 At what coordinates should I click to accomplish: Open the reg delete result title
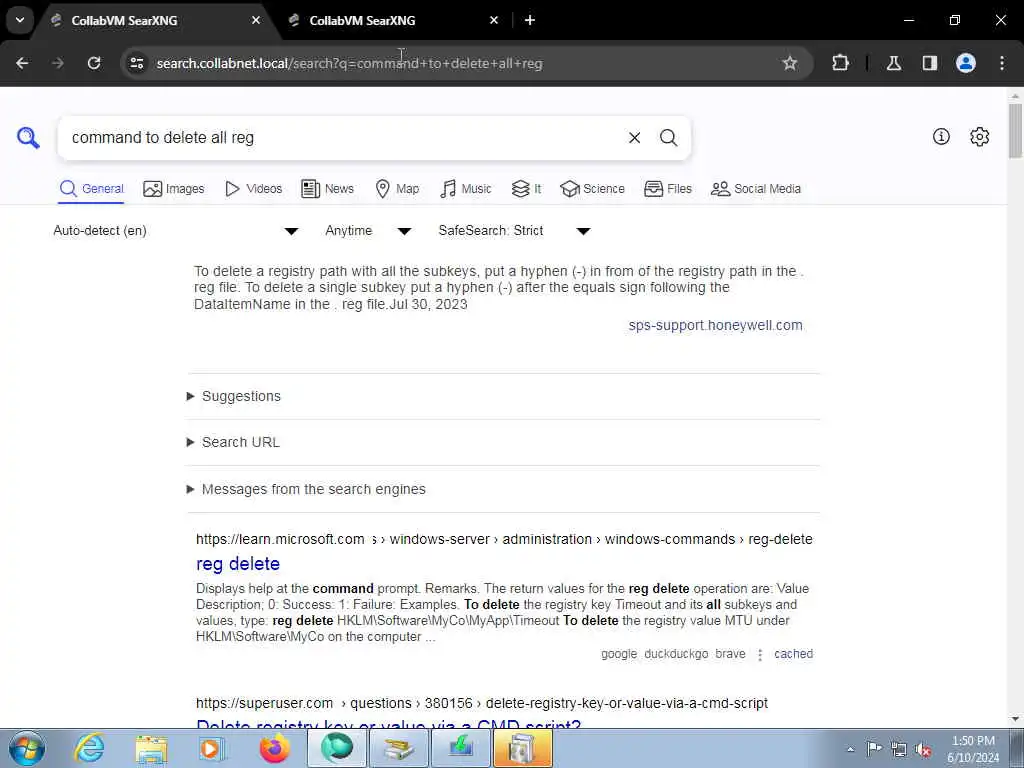tap(238, 564)
